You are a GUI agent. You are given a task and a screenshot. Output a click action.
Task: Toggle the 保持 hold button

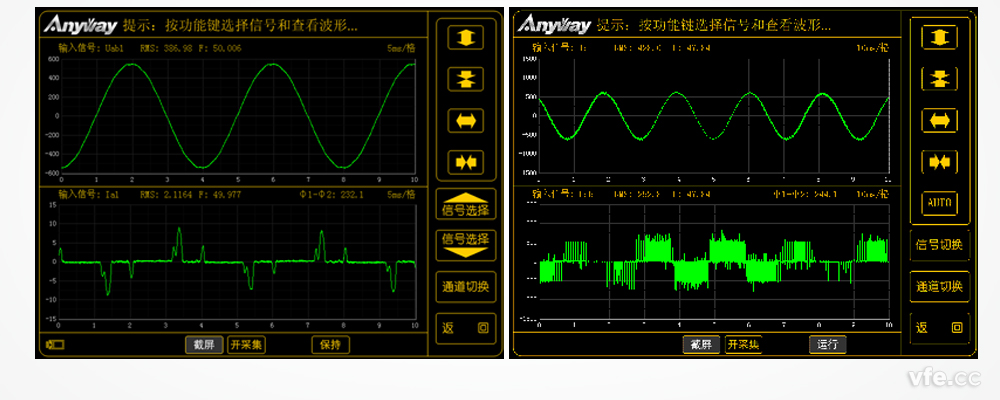[331, 345]
